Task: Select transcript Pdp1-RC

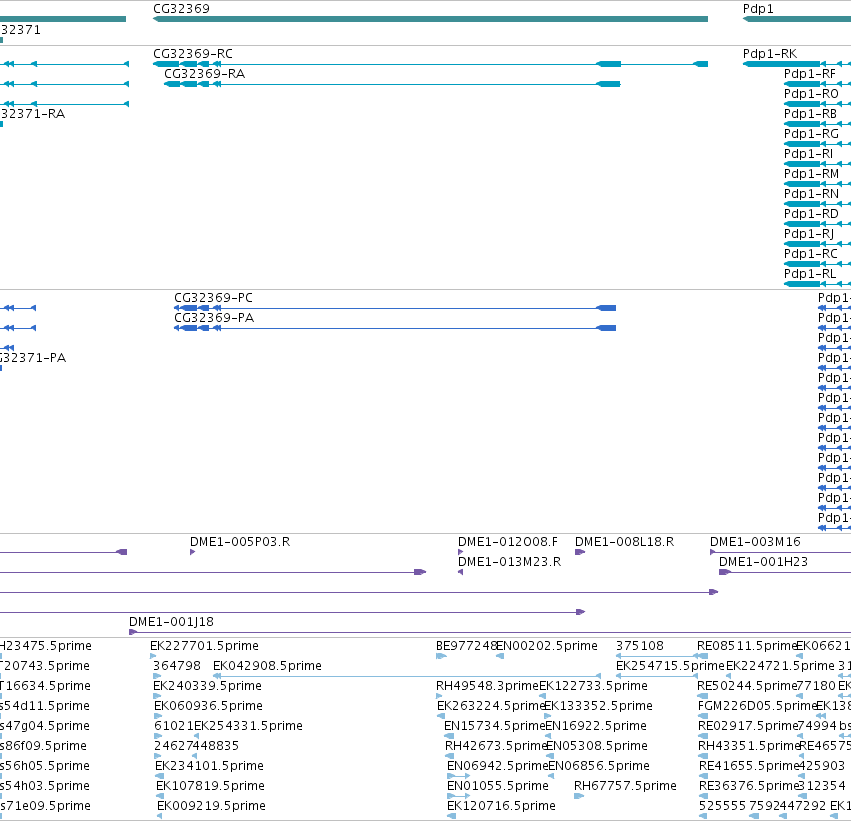Action: click(811, 254)
